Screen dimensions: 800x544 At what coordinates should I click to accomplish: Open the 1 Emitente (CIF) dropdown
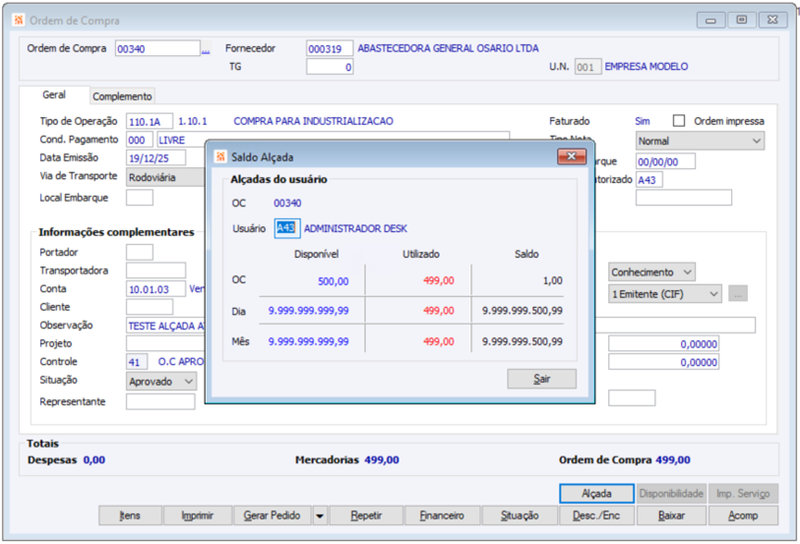point(665,294)
